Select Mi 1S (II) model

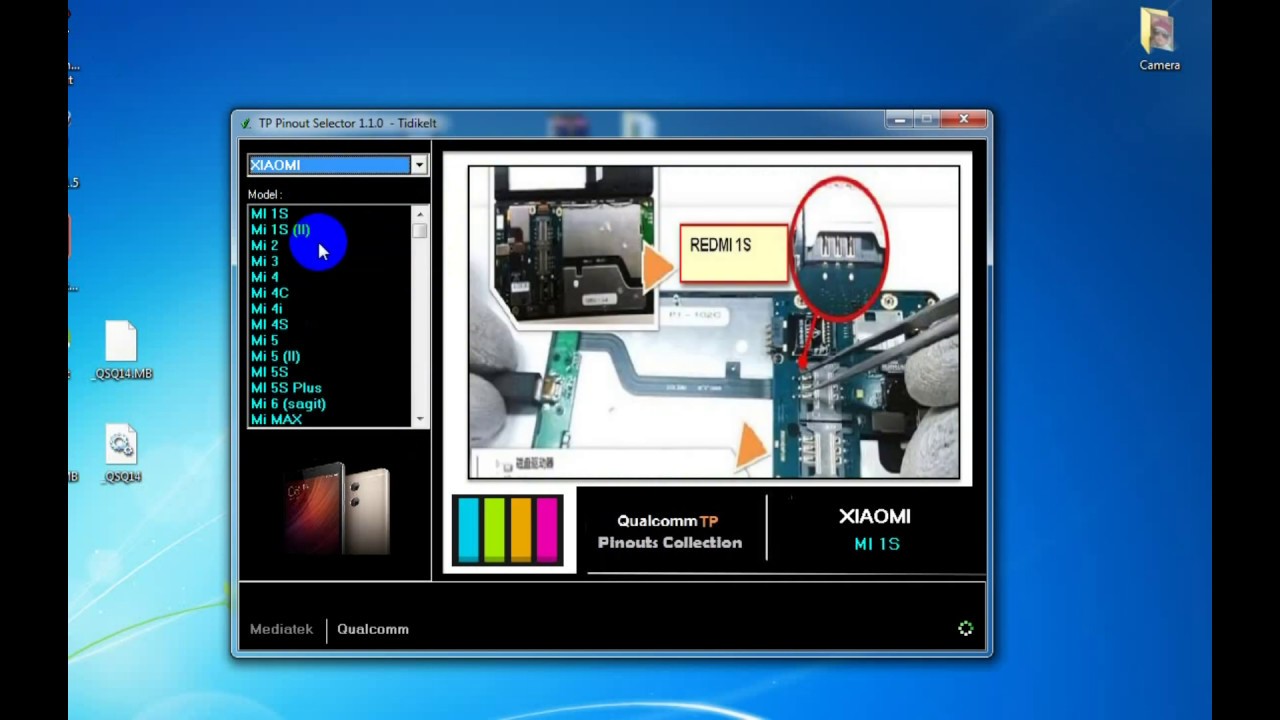tap(280, 230)
